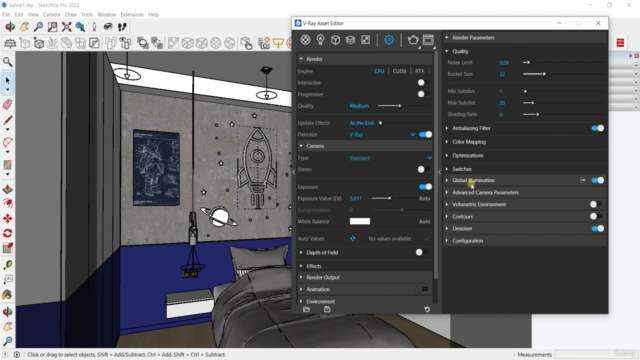Select the CUDA render engine
This screenshot has width=640, height=360.
pos(399,71)
